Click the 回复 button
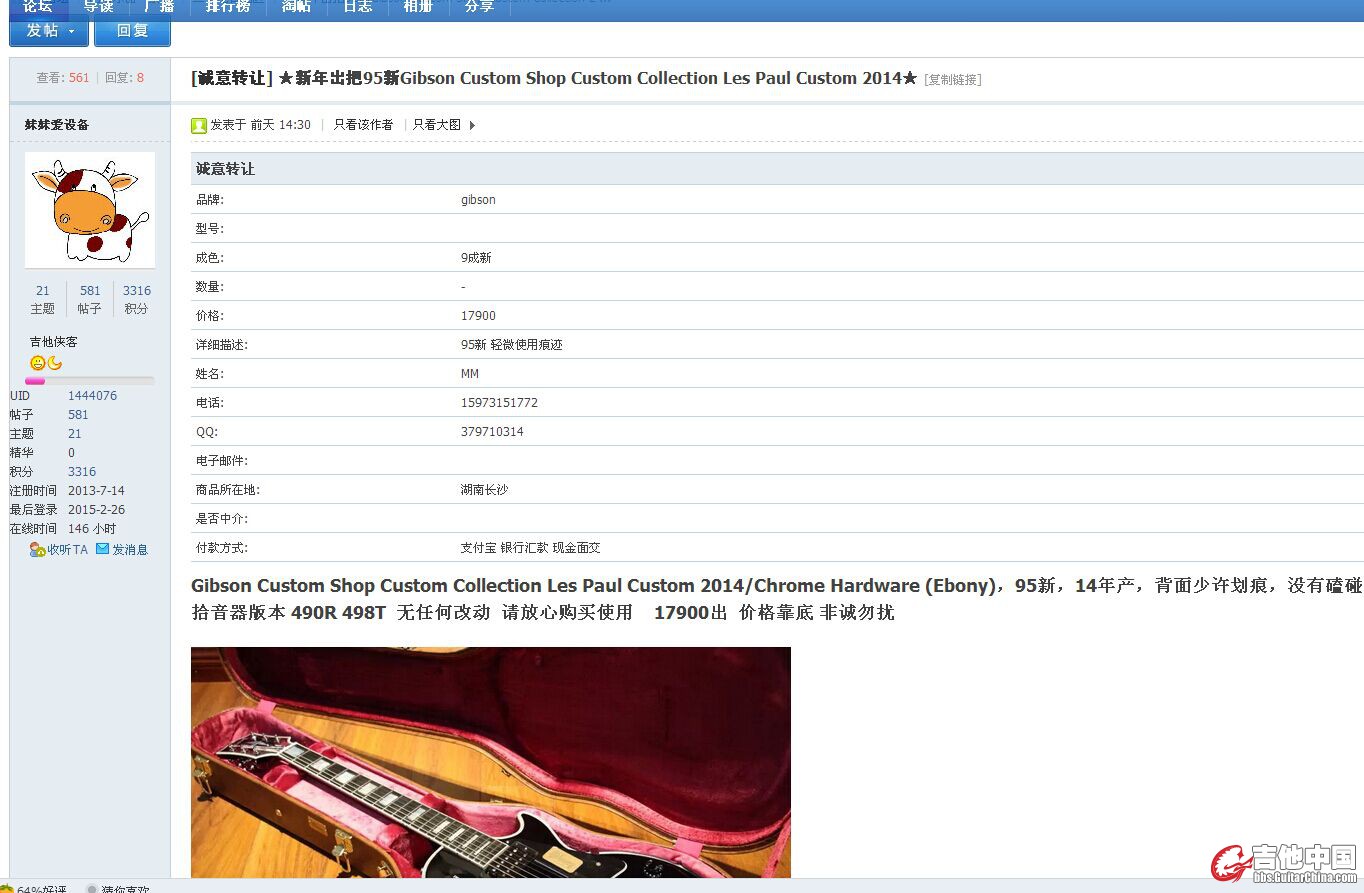The width and height of the screenshot is (1364, 893). (132, 30)
